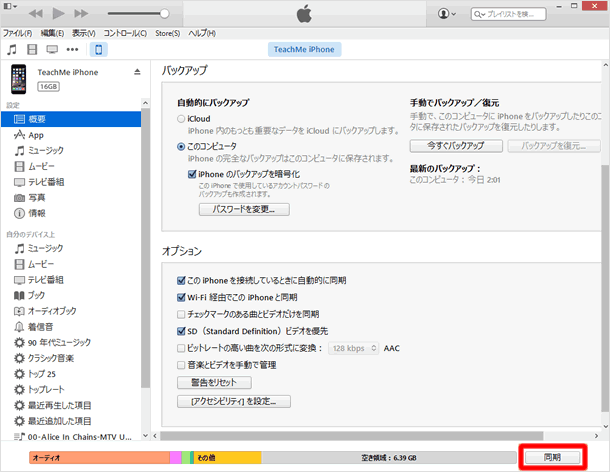
Task: Select オーディオブック in the sidebar
Action: (71, 311)
